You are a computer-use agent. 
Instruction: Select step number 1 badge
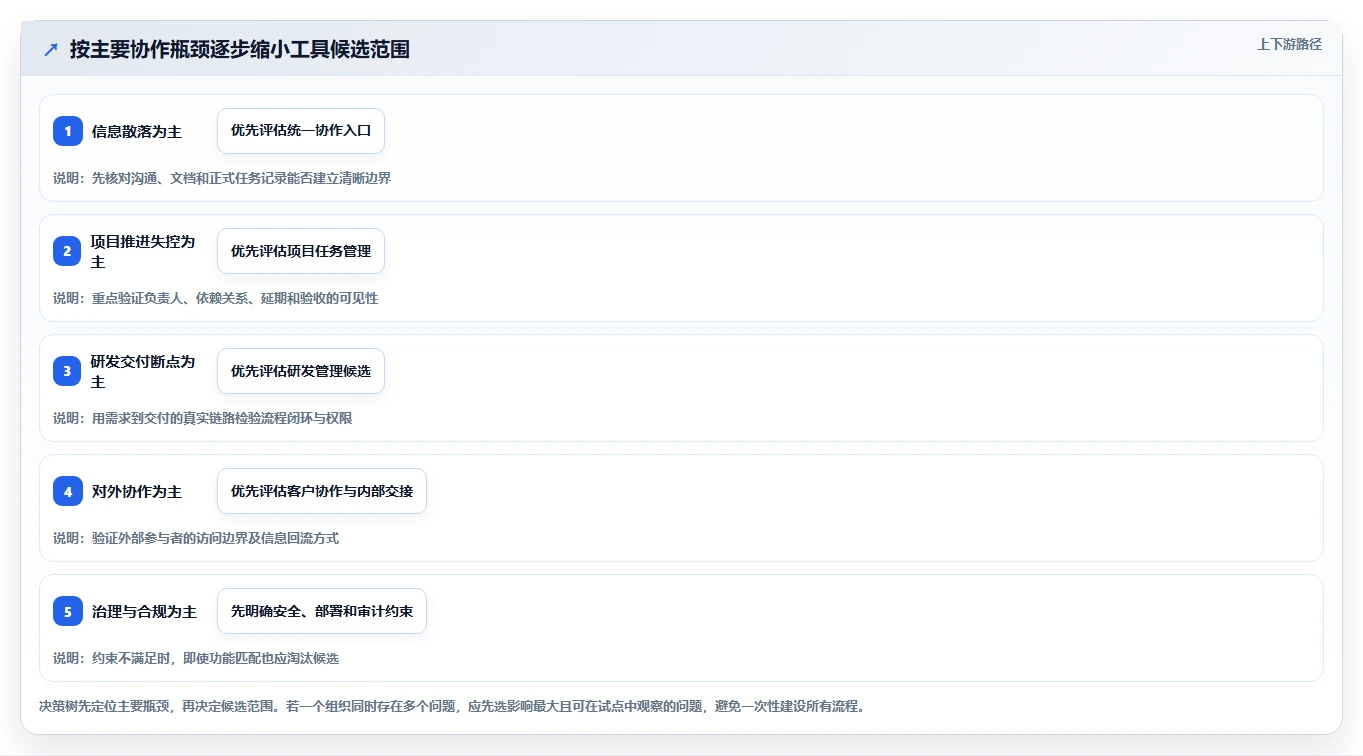click(68, 131)
